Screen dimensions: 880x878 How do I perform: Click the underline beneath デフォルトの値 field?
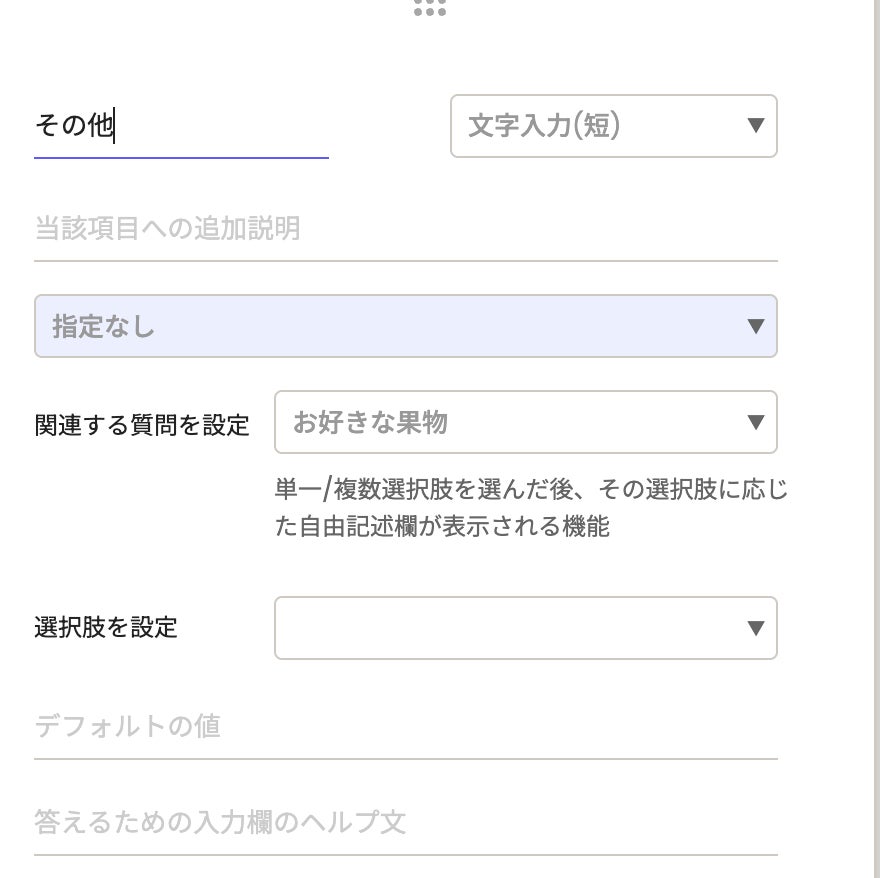click(400, 758)
